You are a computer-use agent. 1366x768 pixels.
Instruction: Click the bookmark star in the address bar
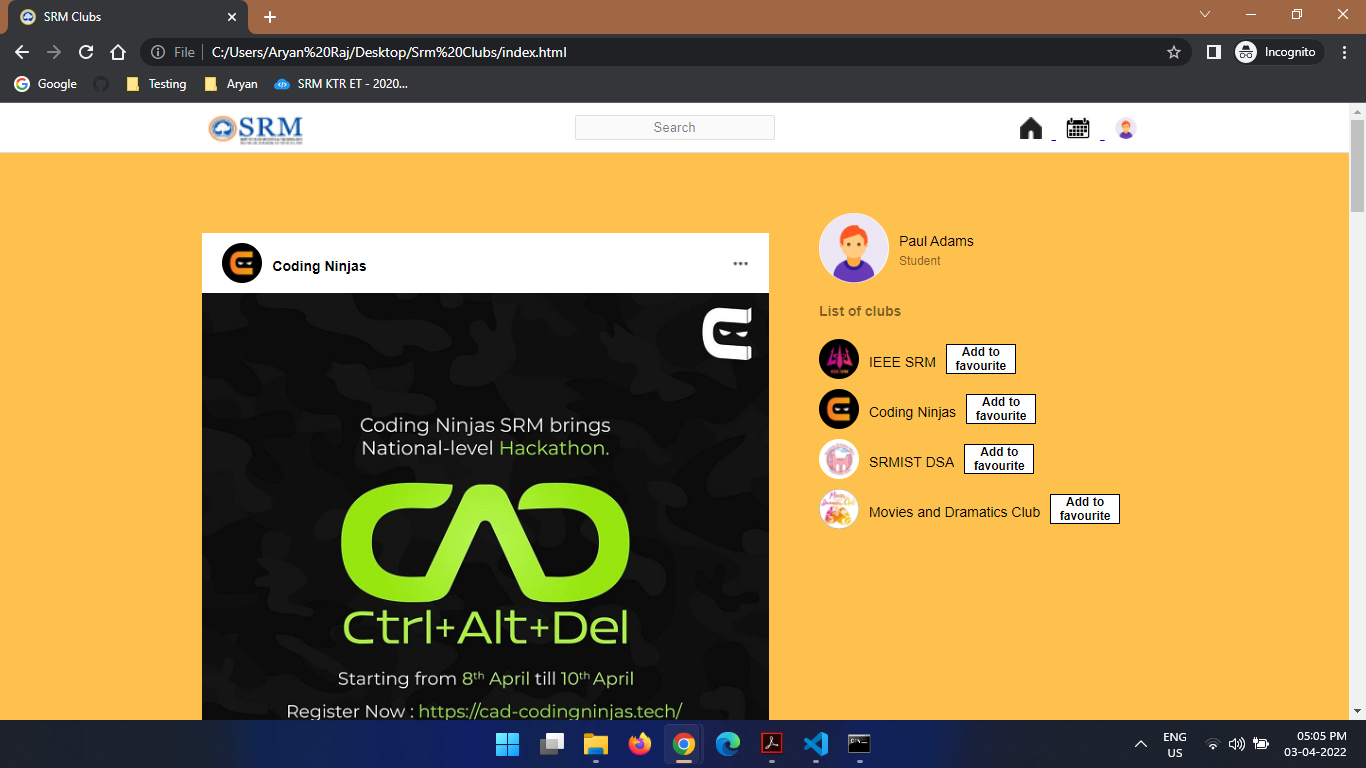pos(1174,51)
